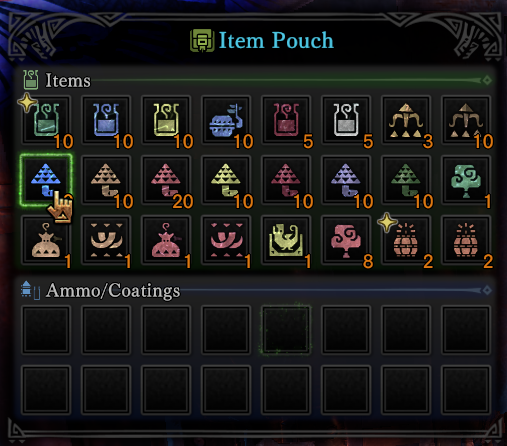Image resolution: width=507 pixels, height=446 pixels.
Task: Choose the pink smoke bomb with count 8
Action: (x=346, y=240)
